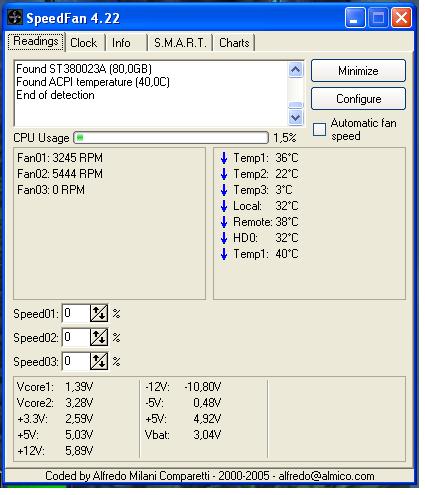Open the S.M.A.R.T. tab
The height and width of the screenshot is (495, 425).
point(180,43)
